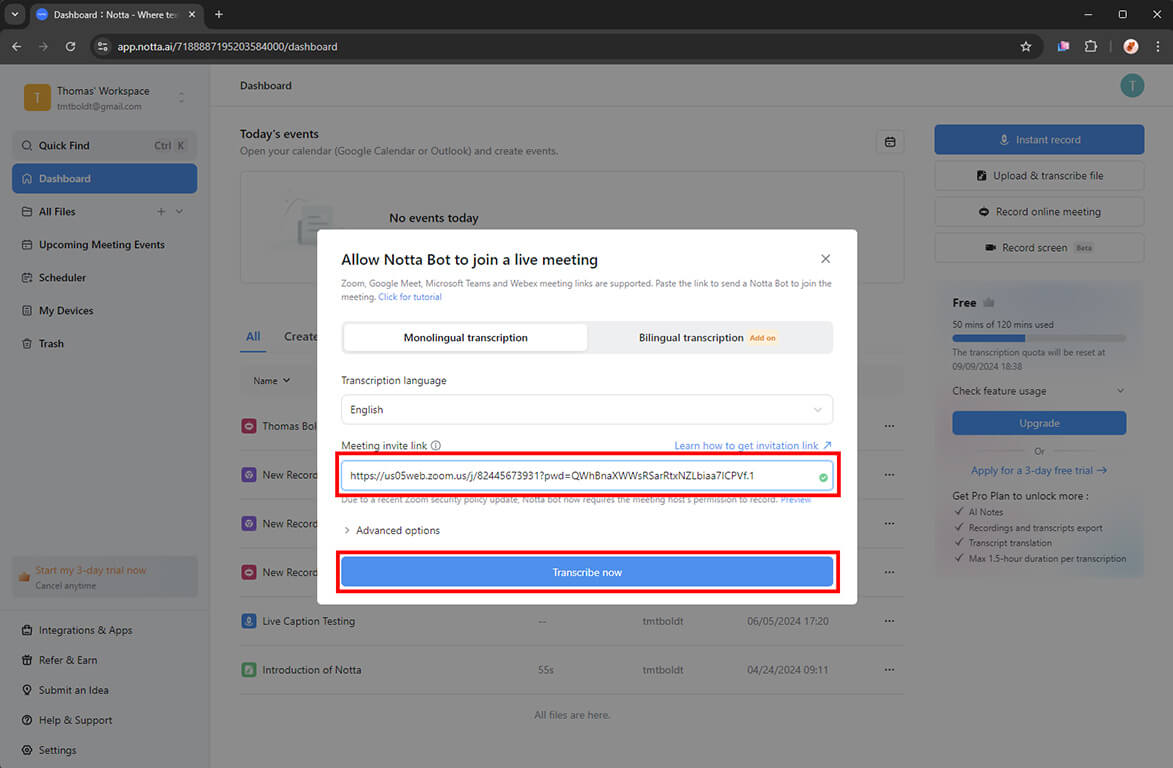This screenshot has height=768, width=1173.
Task: Close the Dashboard : Notta browser tab
Action: click(x=192, y=14)
